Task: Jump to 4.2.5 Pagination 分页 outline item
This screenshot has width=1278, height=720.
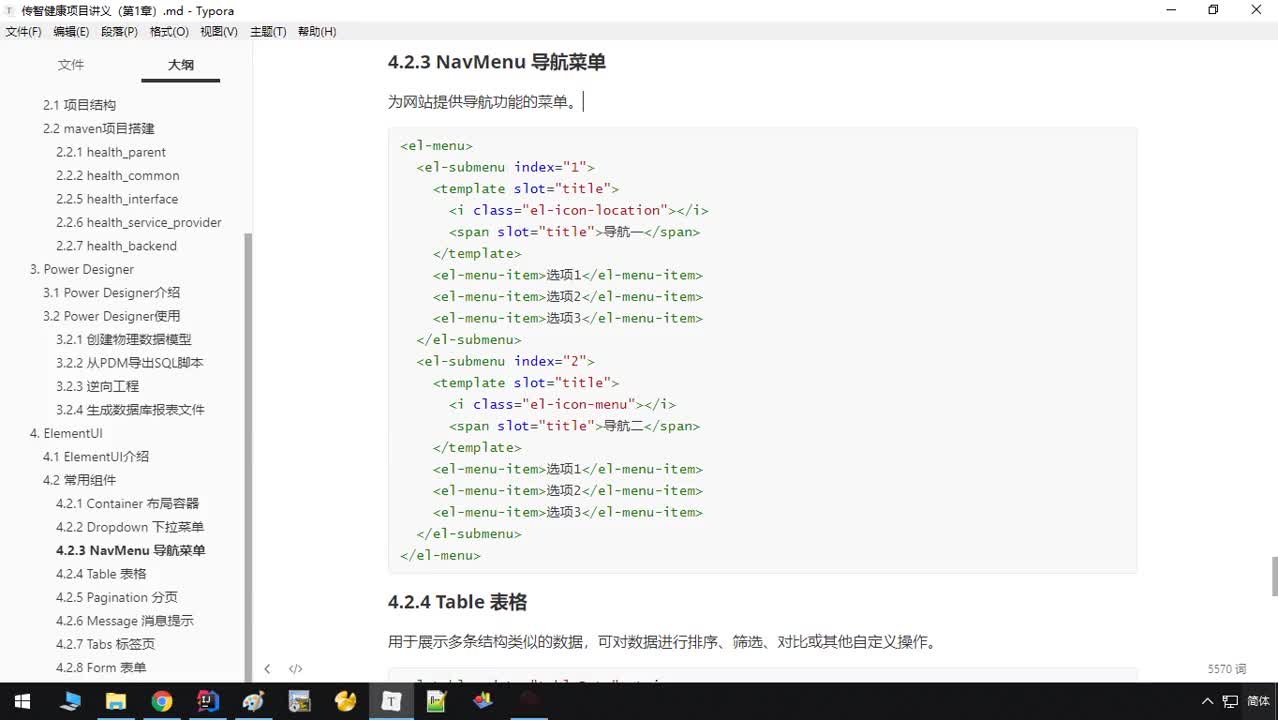Action: pos(117,597)
